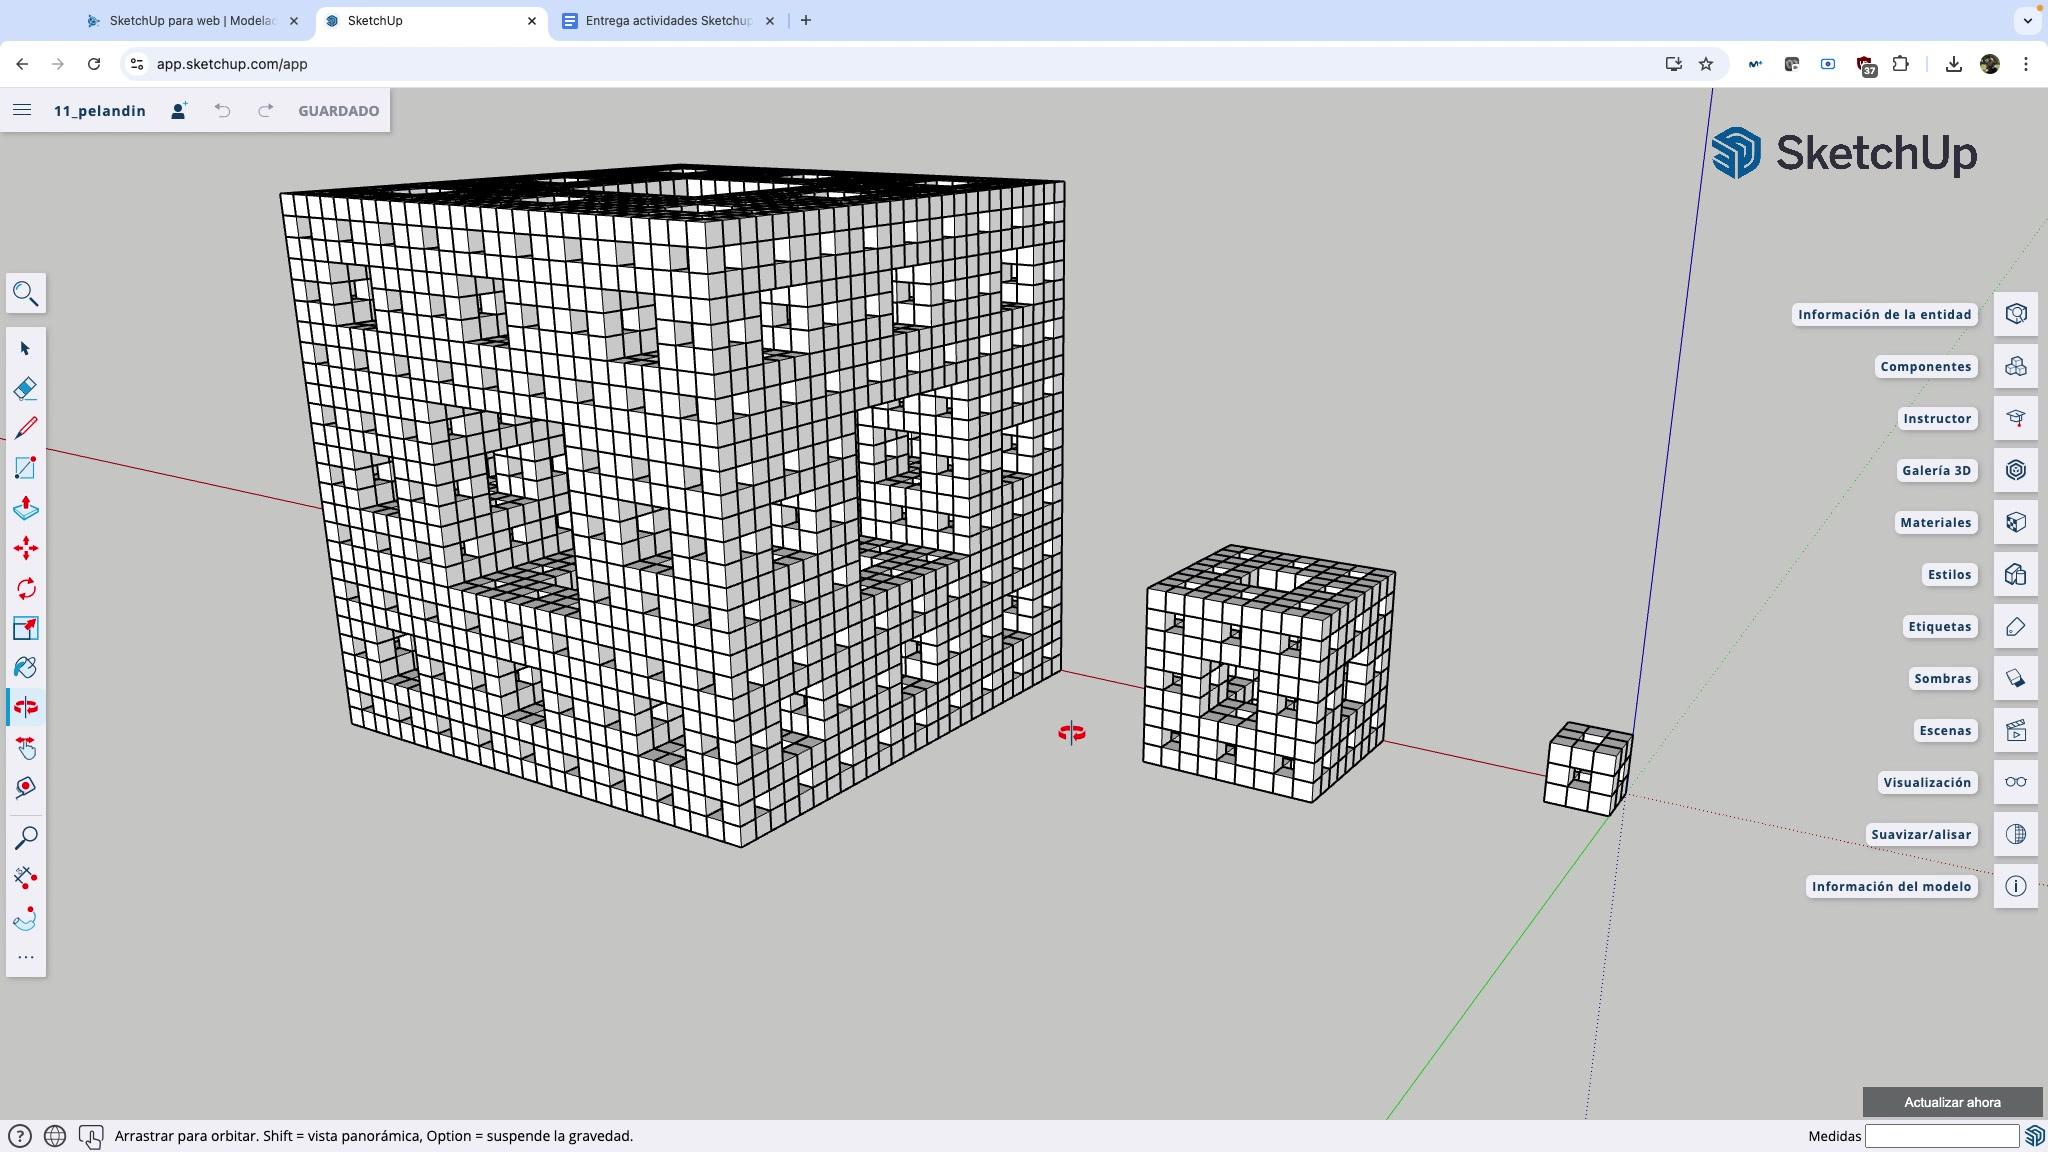Expand more tools with three dots
This screenshot has height=1152, width=2048.
click(x=25, y=957)
